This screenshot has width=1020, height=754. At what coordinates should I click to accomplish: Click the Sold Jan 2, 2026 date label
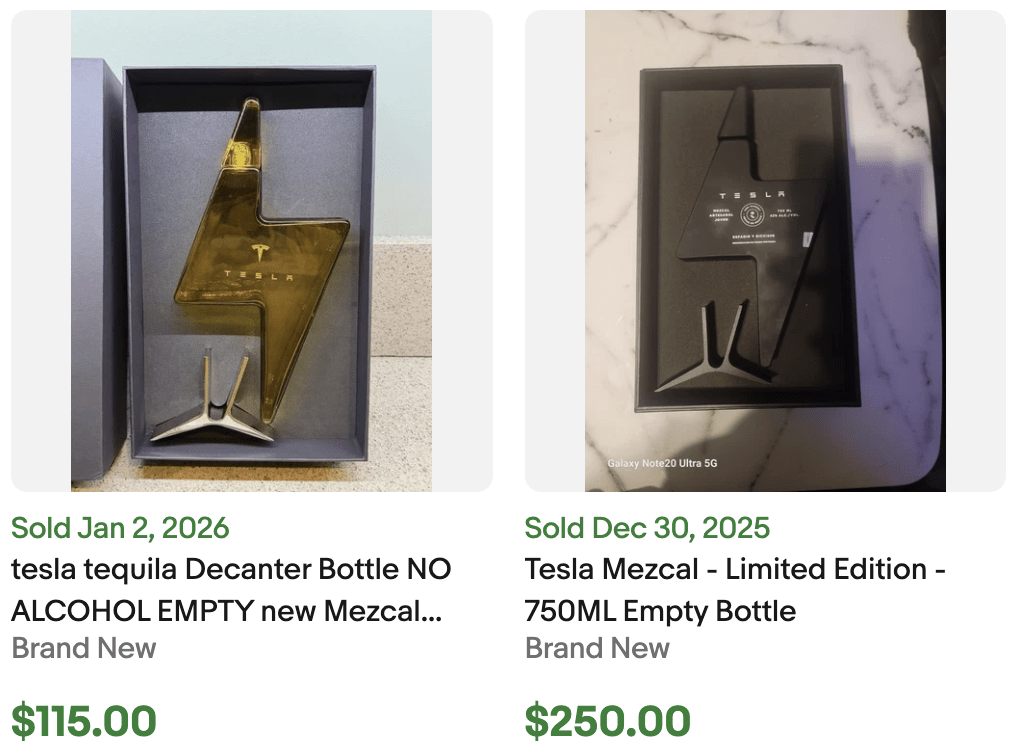pos(119,527)
